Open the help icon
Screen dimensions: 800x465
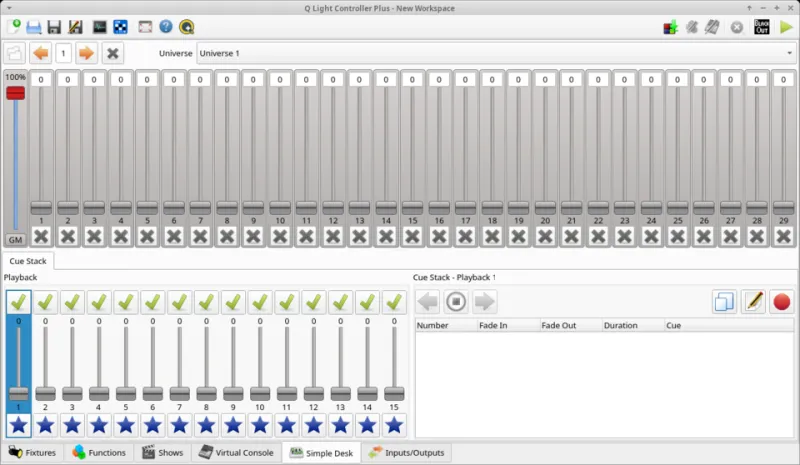[x=166, y=27]
